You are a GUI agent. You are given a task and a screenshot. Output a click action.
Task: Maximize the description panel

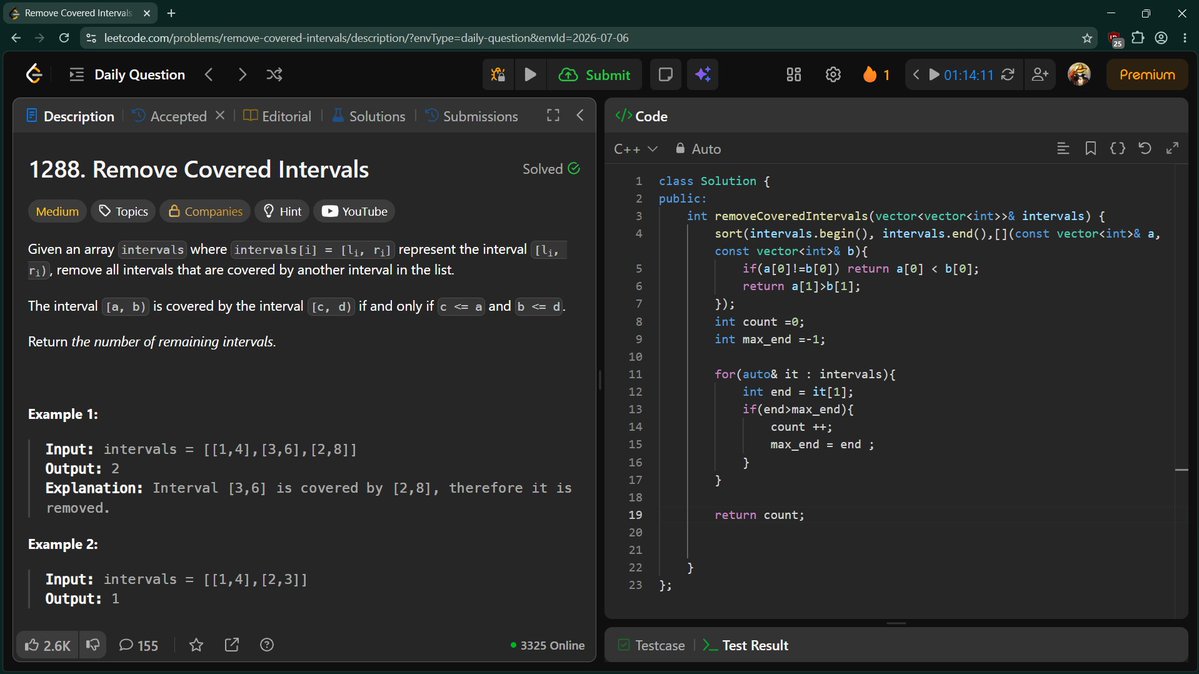(x=553, y=116)
